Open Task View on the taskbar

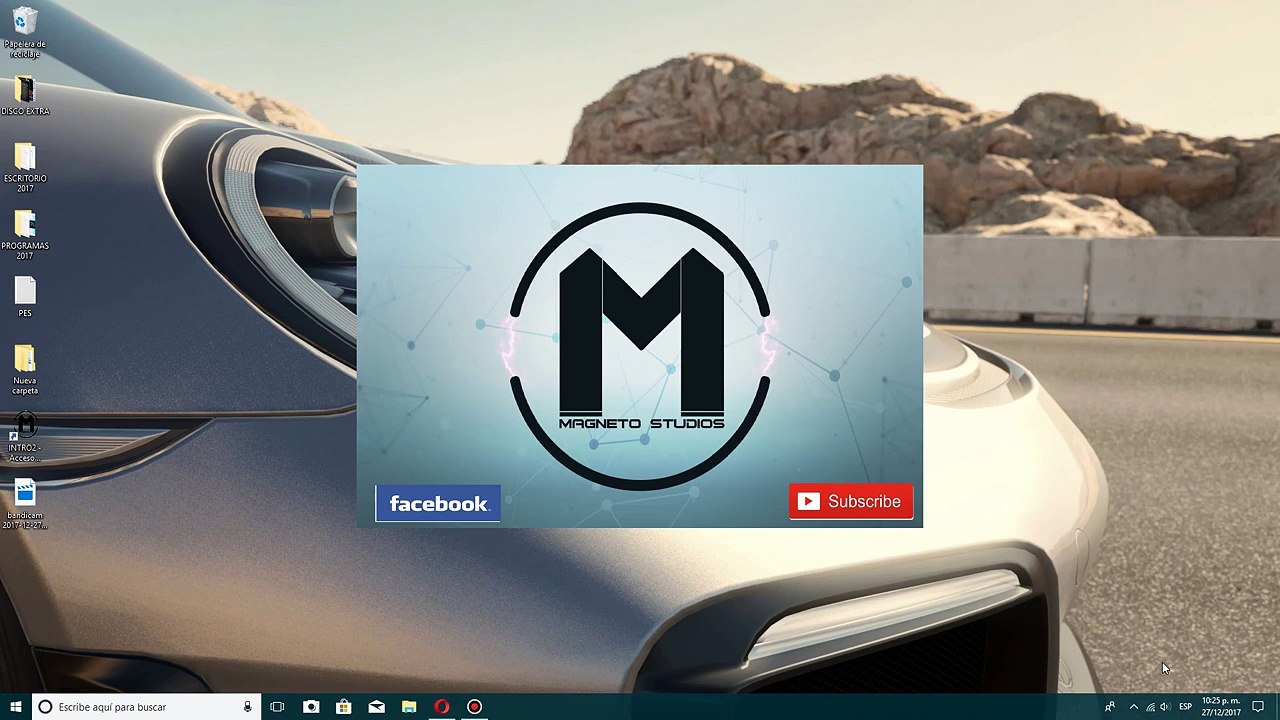277,707
